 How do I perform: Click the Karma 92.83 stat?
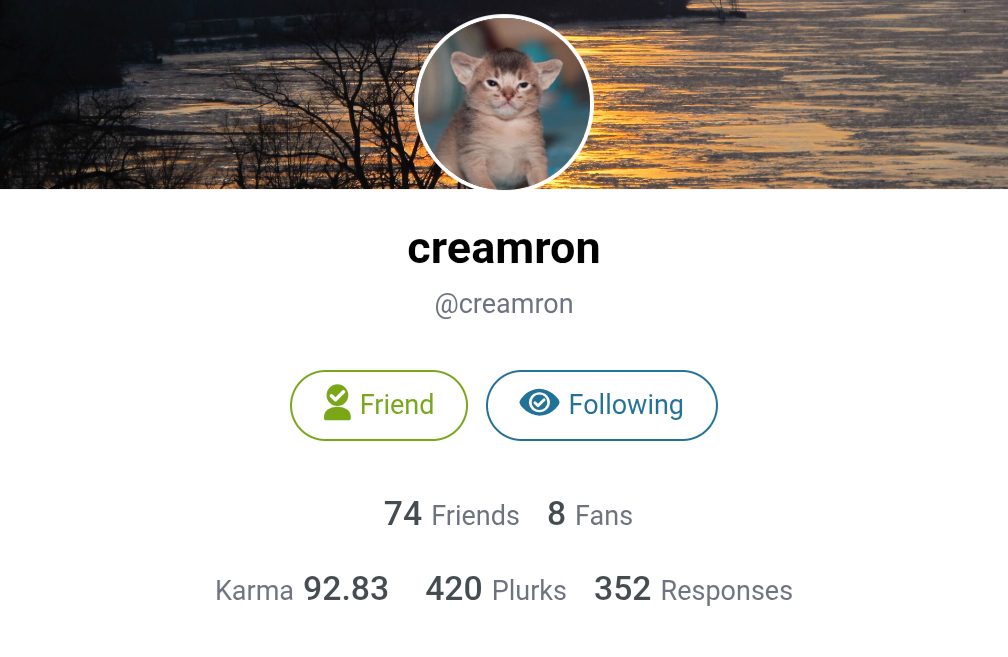point(302,589)
